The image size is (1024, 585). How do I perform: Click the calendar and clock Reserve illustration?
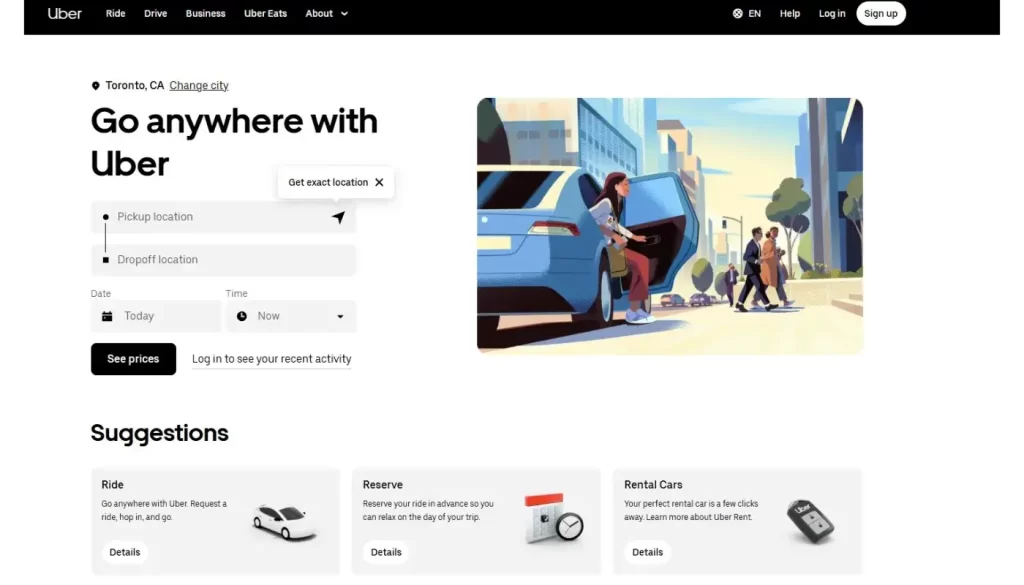(x=554, y=518)
